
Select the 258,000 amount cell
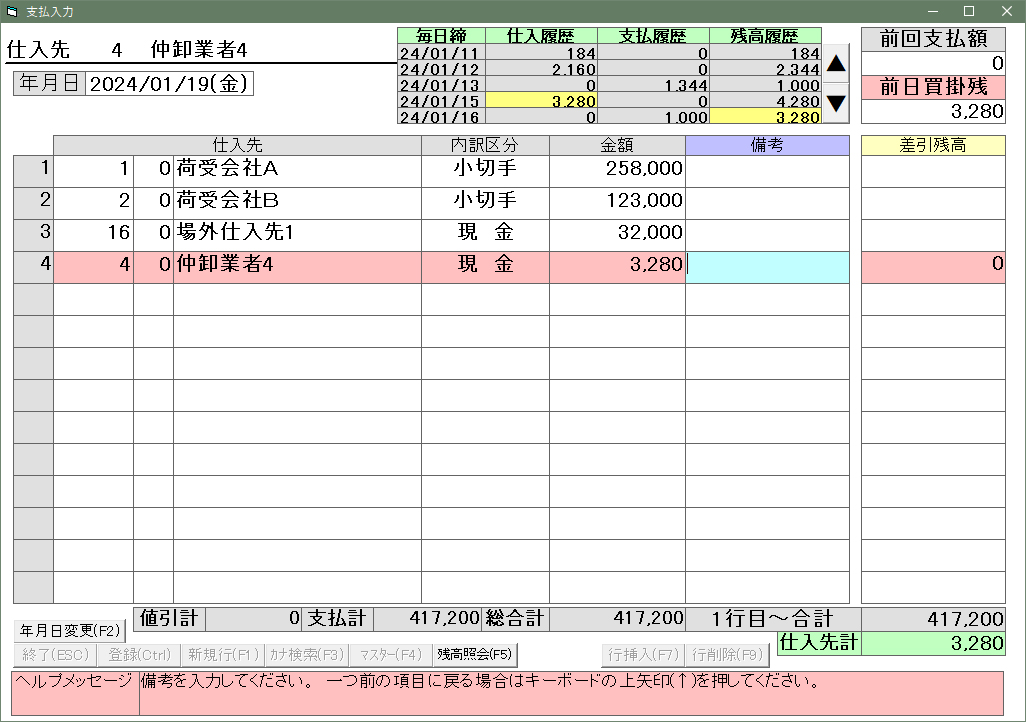[x=617, y=170]
